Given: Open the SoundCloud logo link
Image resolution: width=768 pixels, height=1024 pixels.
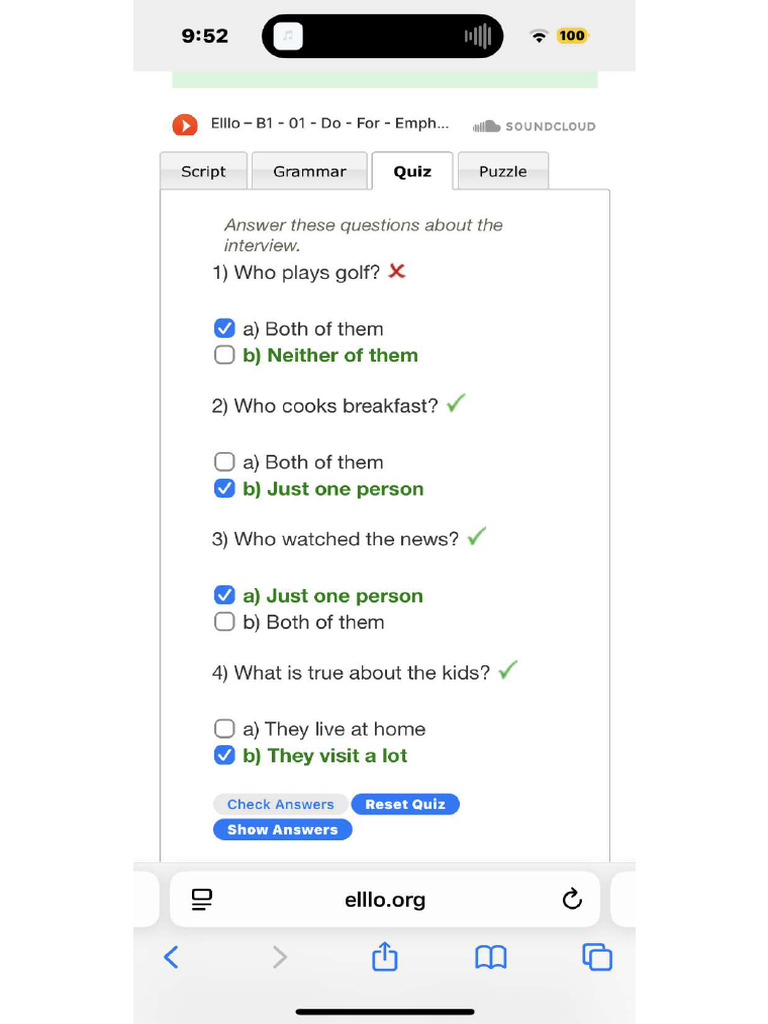Looking at the screenshot, I should coord(534,126).
